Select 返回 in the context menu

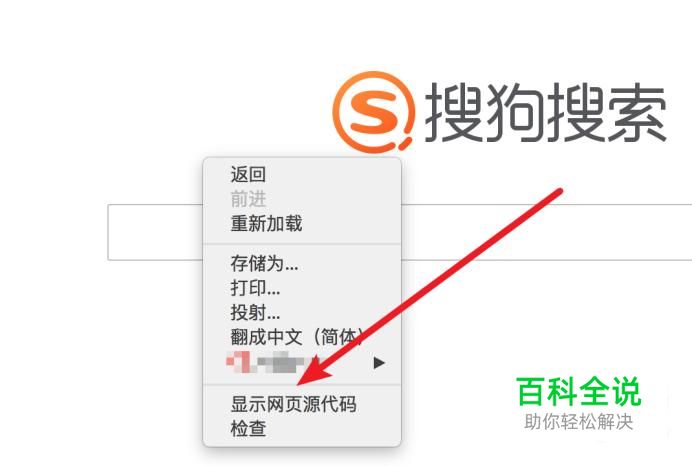coord(248,175)
